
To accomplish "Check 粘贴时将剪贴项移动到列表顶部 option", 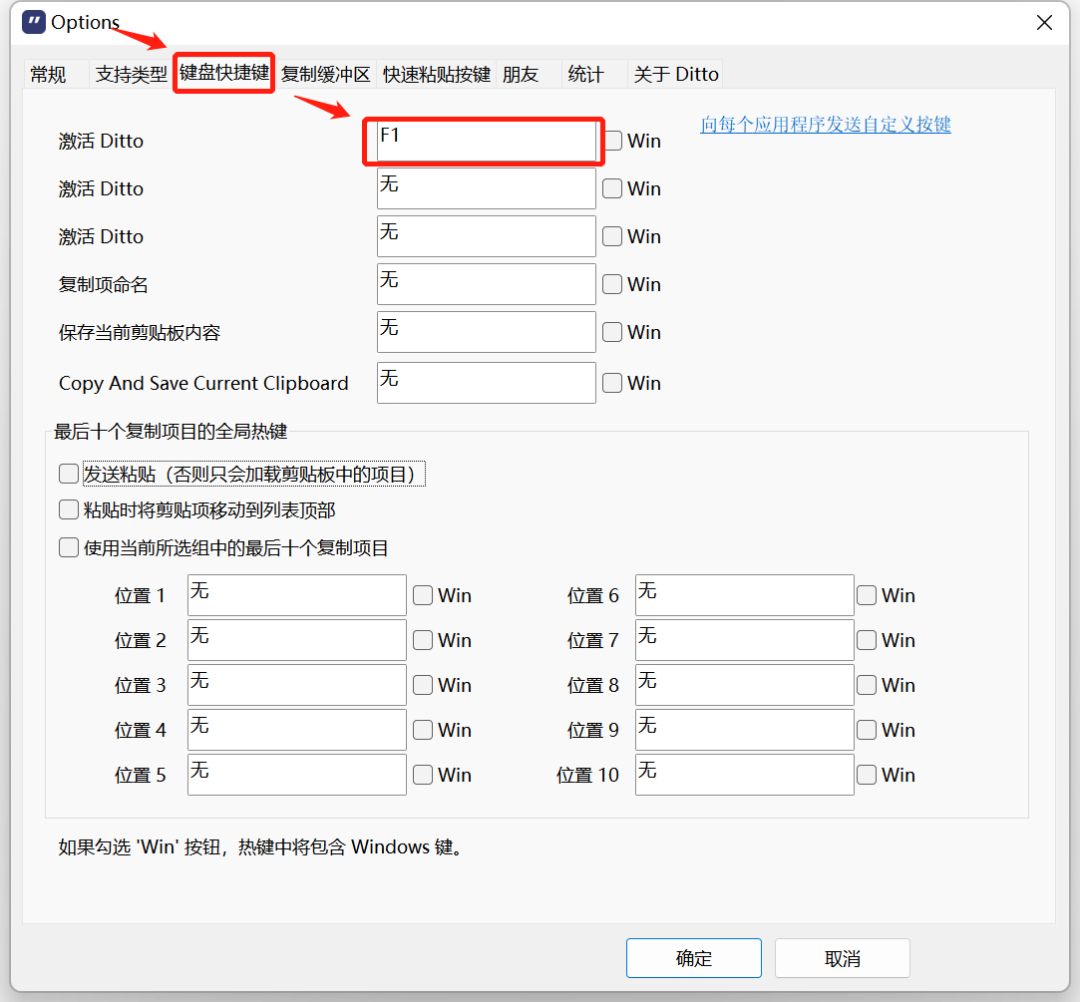I will tap(69, 510).
